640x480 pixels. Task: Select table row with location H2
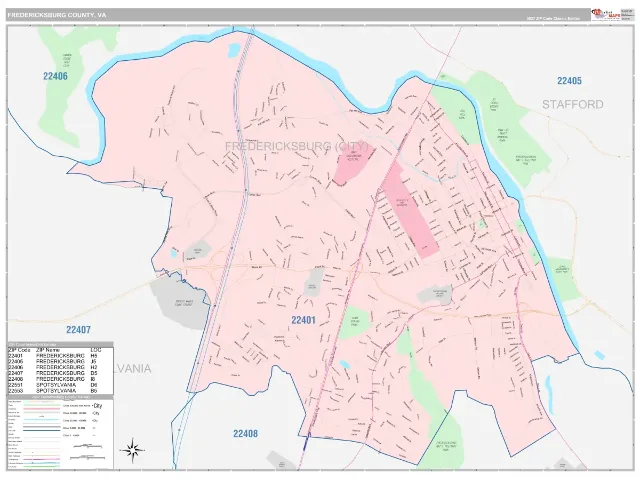pyautogui.click(x=60, y=367)
